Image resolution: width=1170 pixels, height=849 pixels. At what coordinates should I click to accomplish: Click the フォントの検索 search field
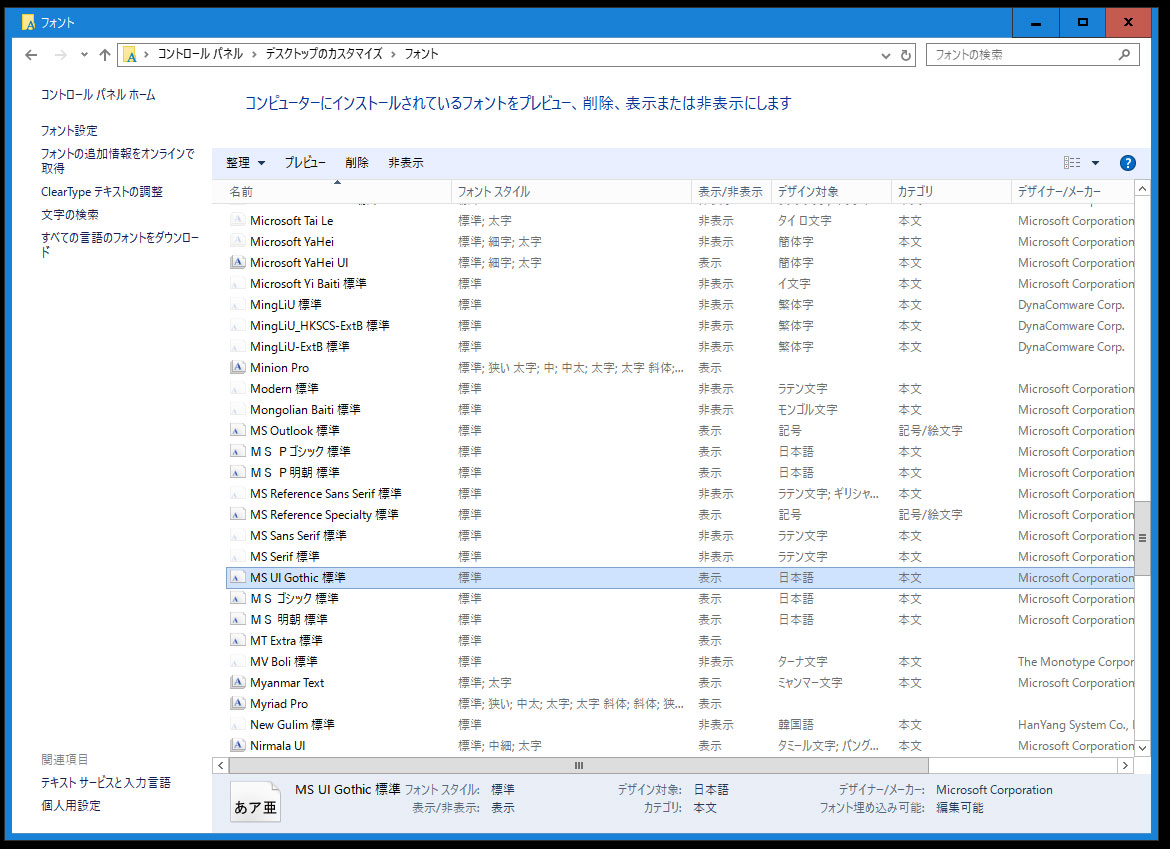(x=1032, y=54)
